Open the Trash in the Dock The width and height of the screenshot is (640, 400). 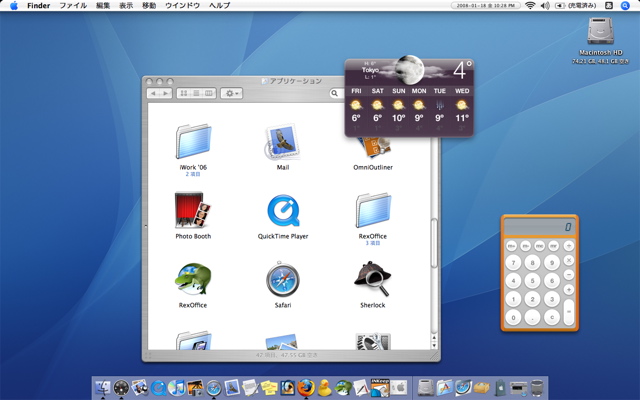click(537, 387)
